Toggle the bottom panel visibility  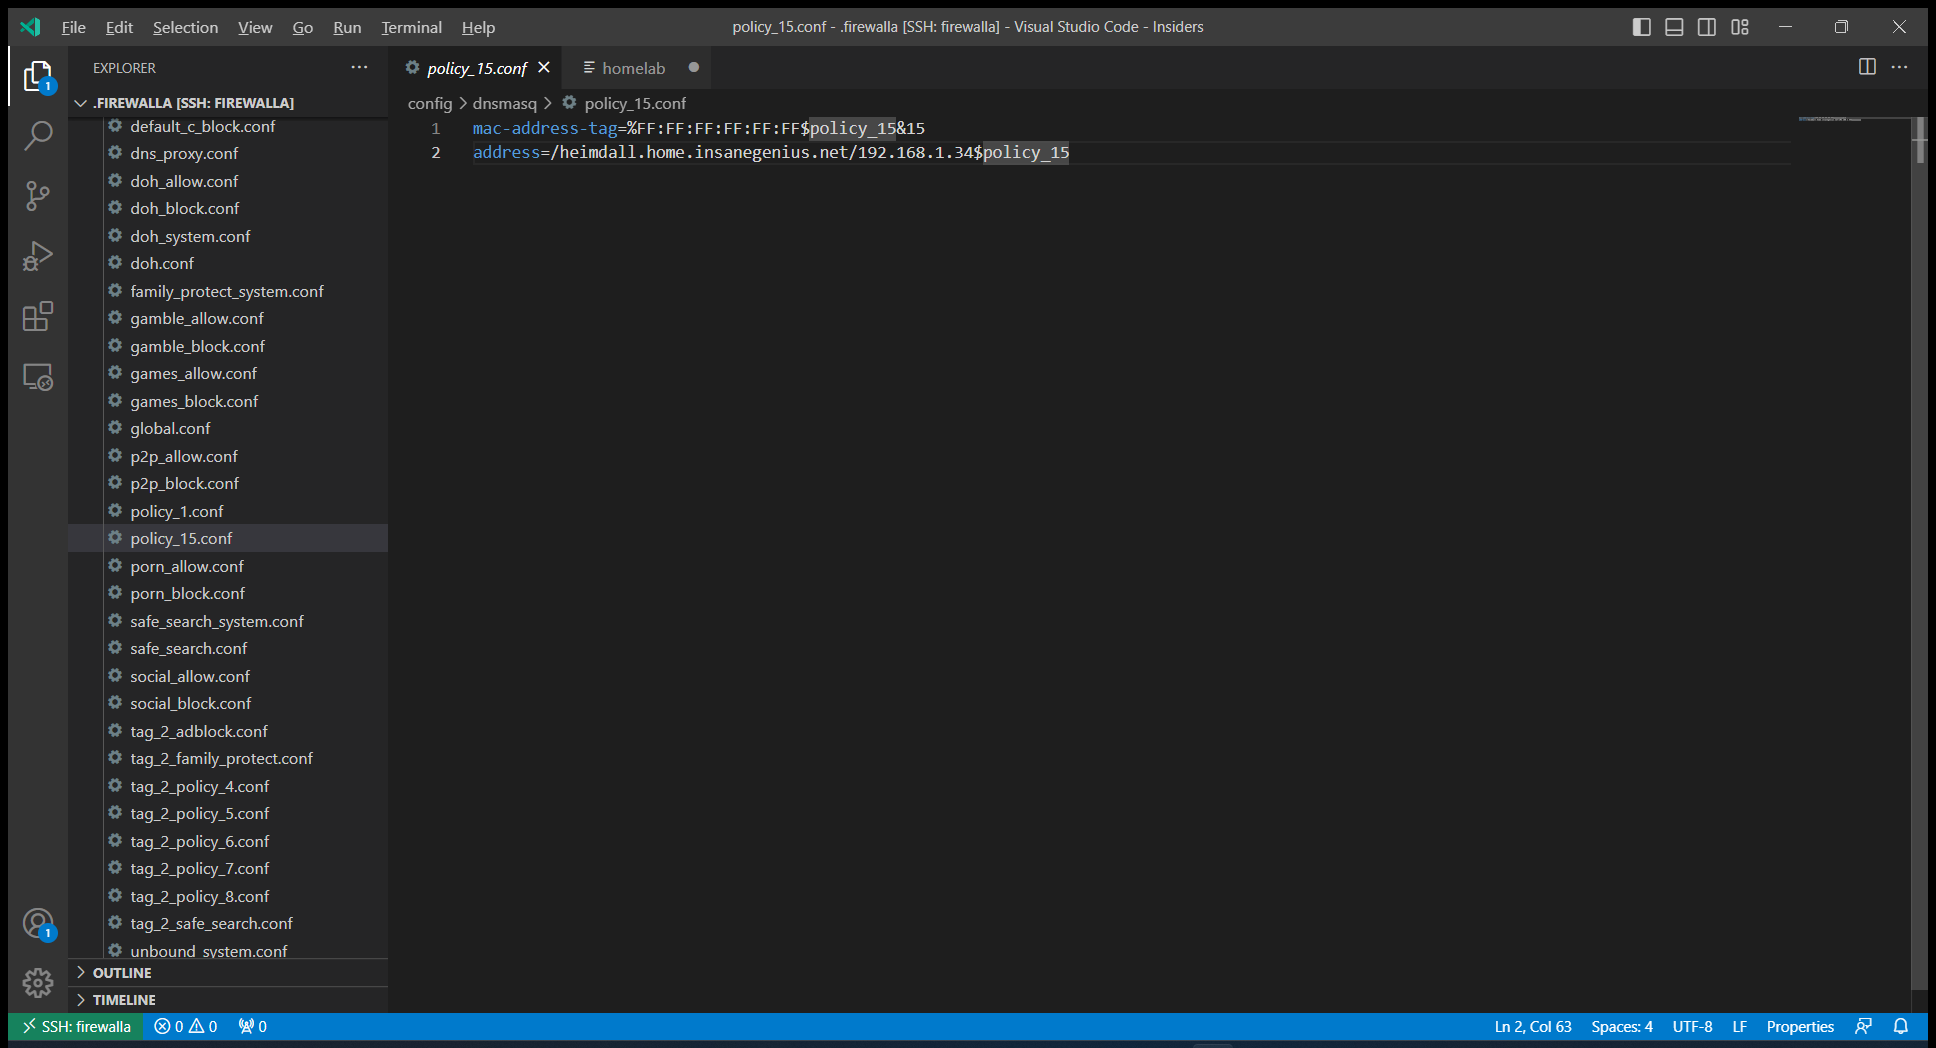pos(1674,27)
